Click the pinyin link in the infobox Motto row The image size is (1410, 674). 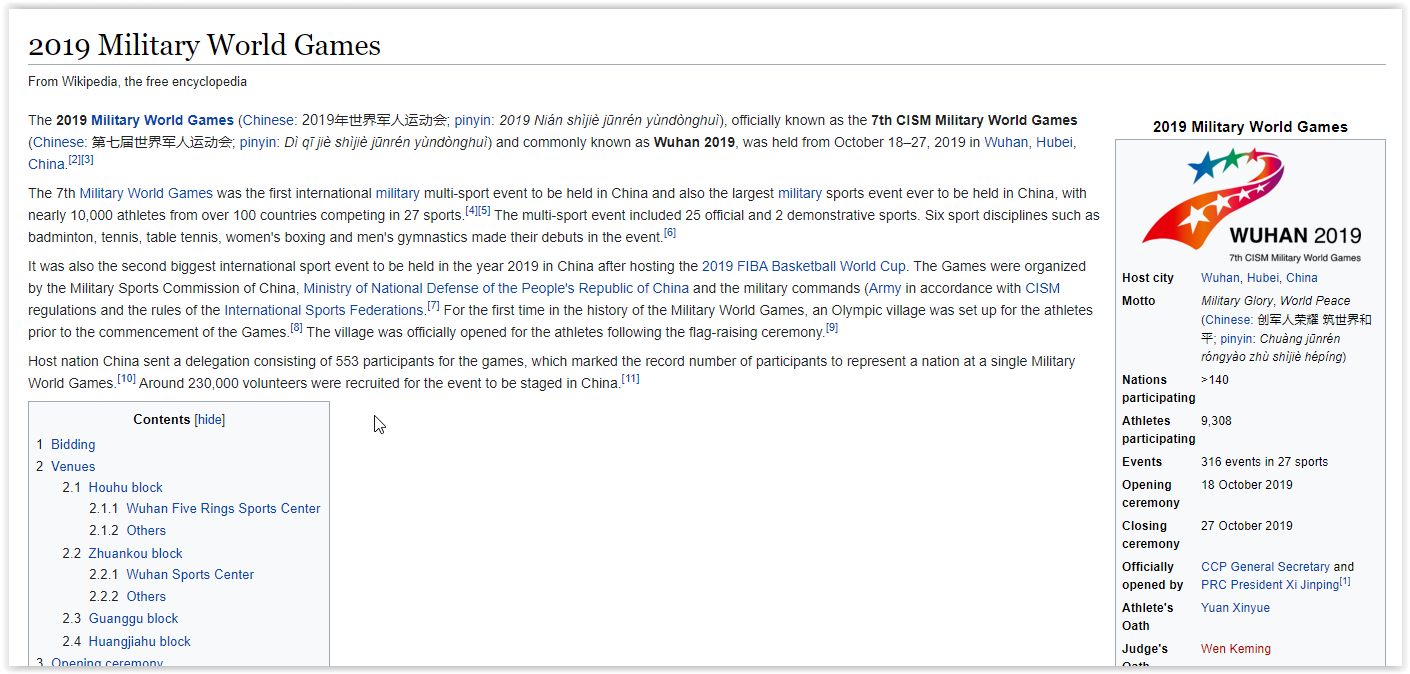click(1236, 339)
